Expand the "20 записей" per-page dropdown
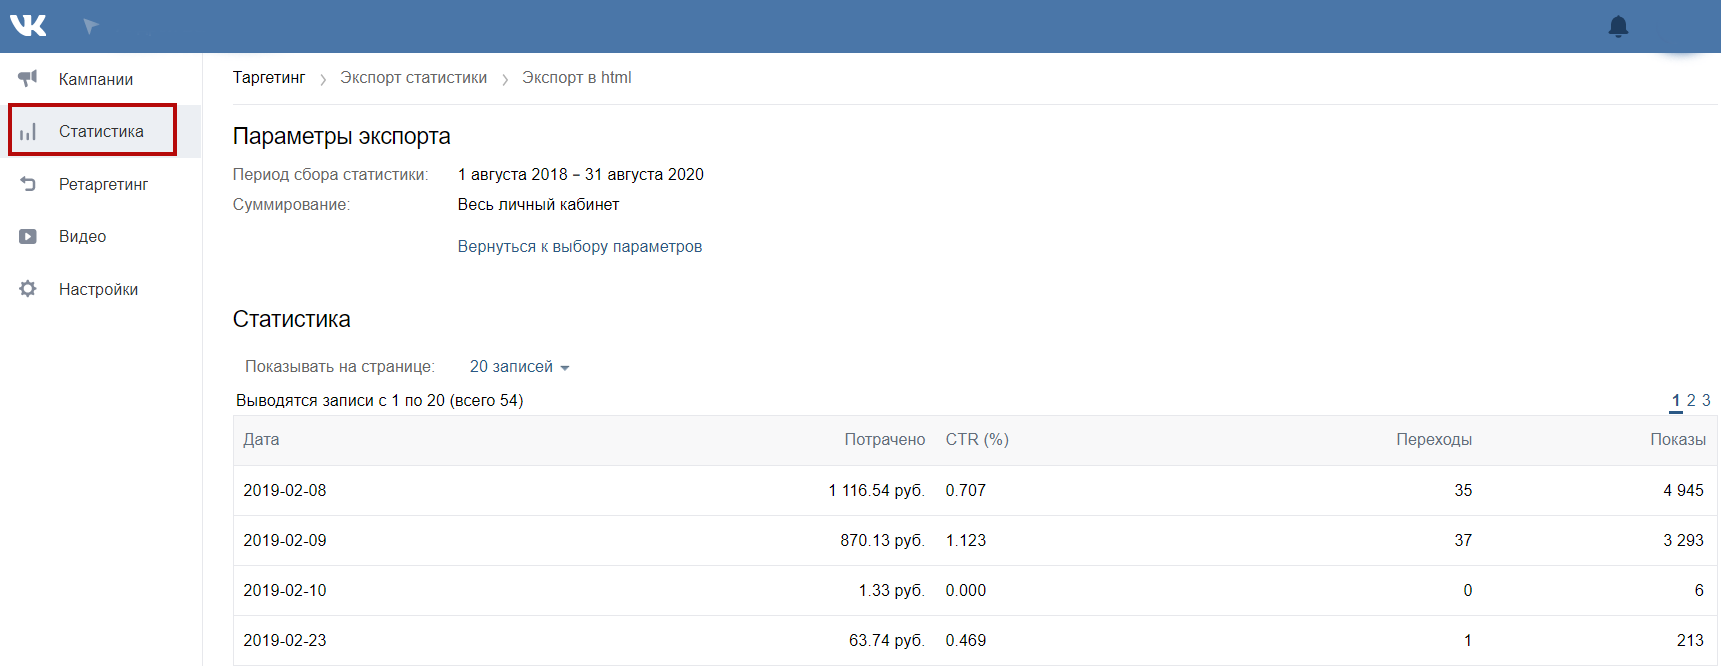The image size is (1721, 666). (519, 367)
